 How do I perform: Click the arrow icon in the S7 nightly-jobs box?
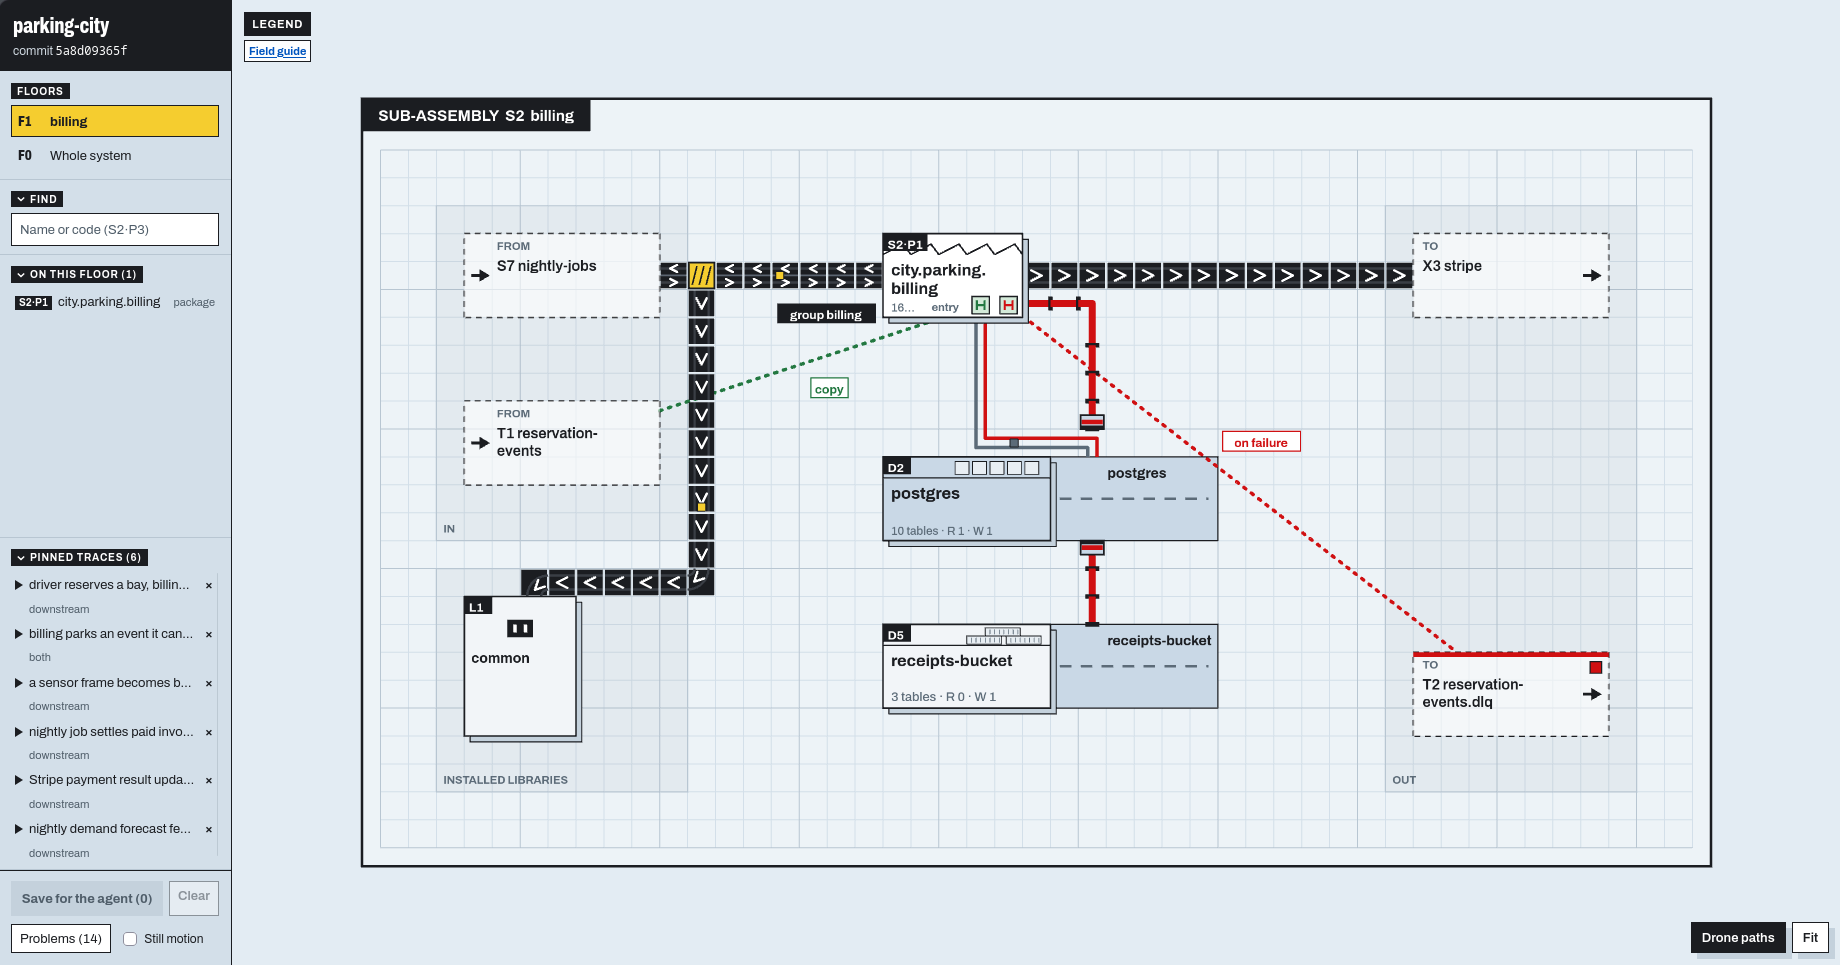480,275
